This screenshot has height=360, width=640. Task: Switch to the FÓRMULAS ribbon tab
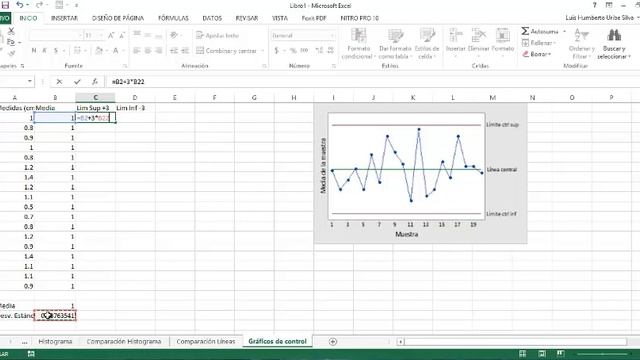(x=173, y=18)
